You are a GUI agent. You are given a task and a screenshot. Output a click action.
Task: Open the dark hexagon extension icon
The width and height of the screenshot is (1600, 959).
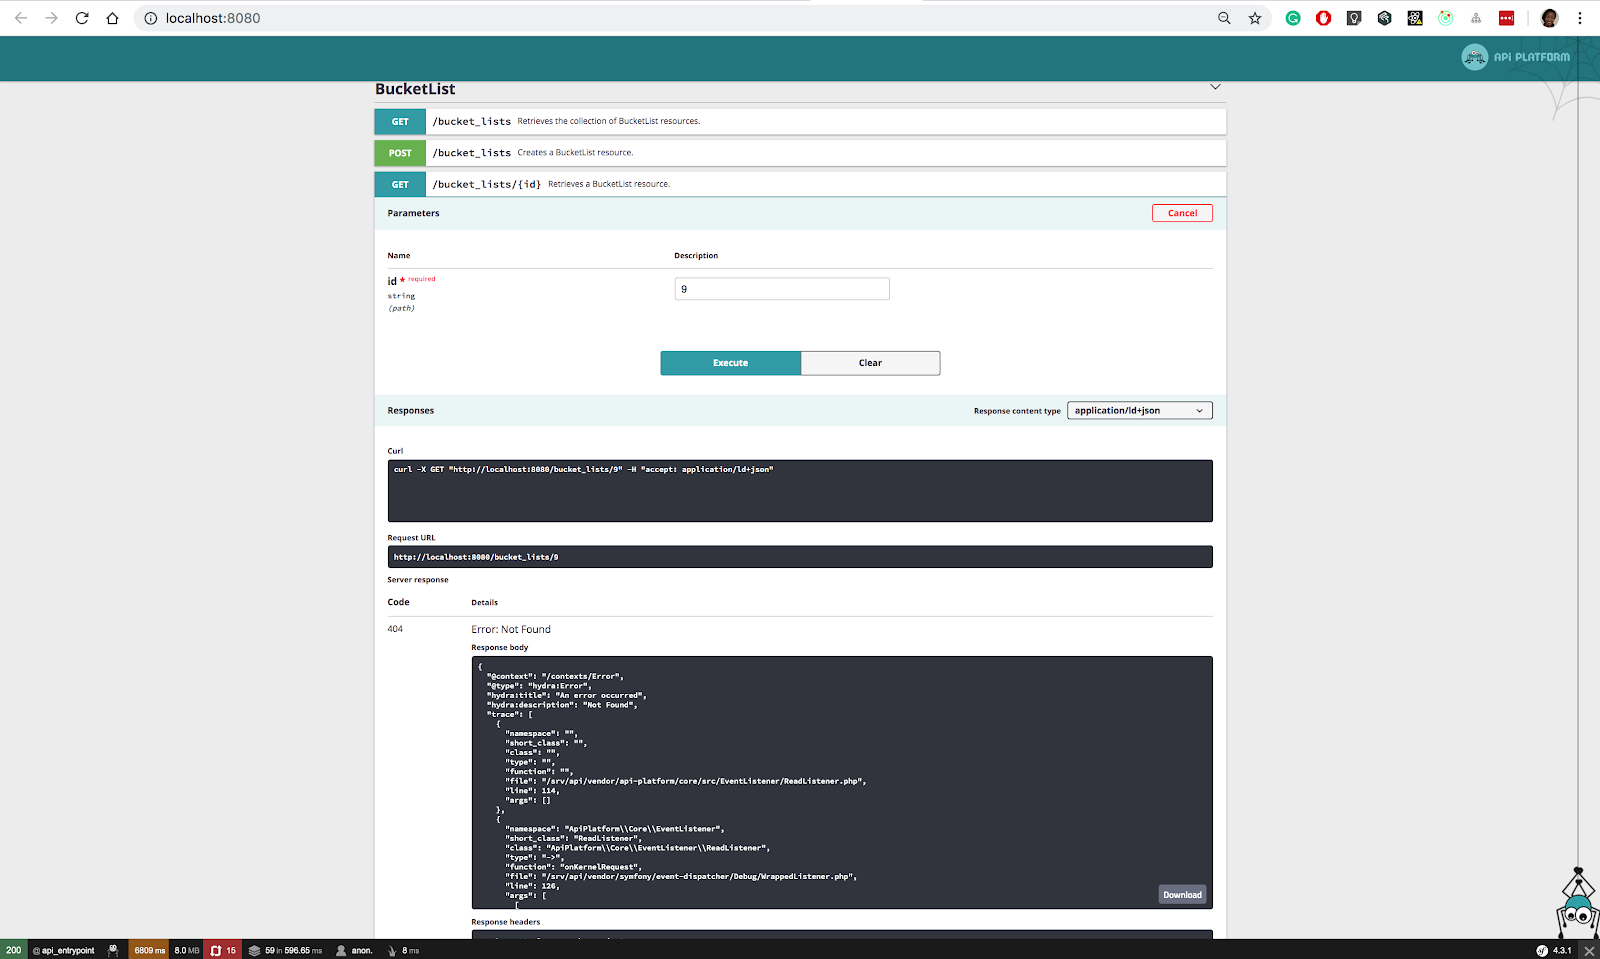pos(1384,18)
